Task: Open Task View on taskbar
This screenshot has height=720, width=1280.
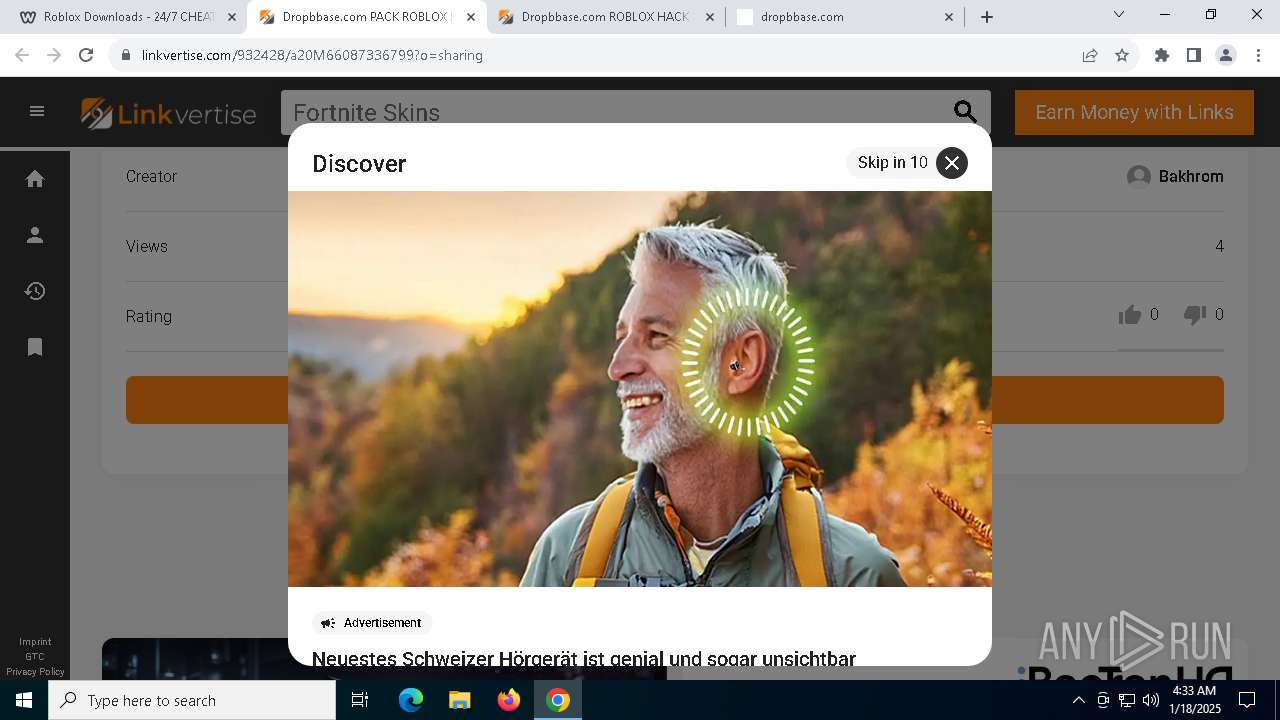Action: click(x=360, y=700)
